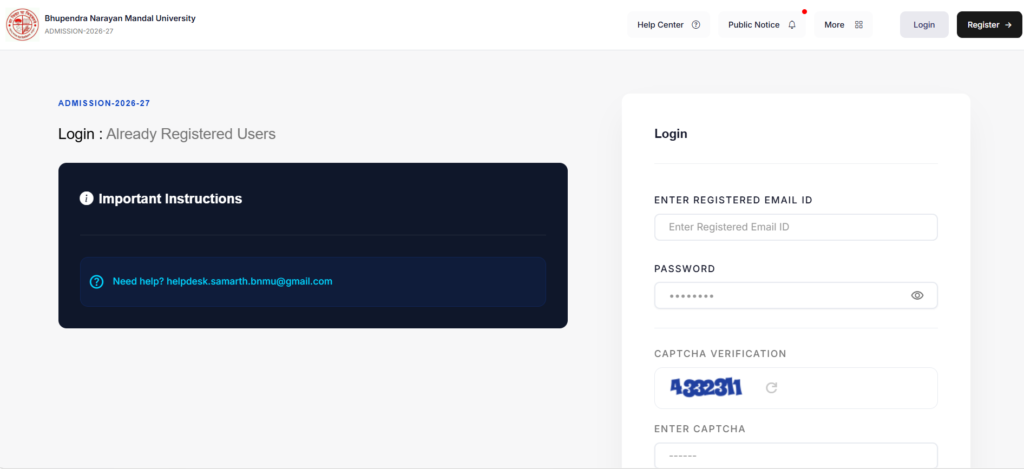Click the help circle icon beside Need help
The height and width of the screenshot is (469, 1024).
pyautogui.click(x=97, y=282)
